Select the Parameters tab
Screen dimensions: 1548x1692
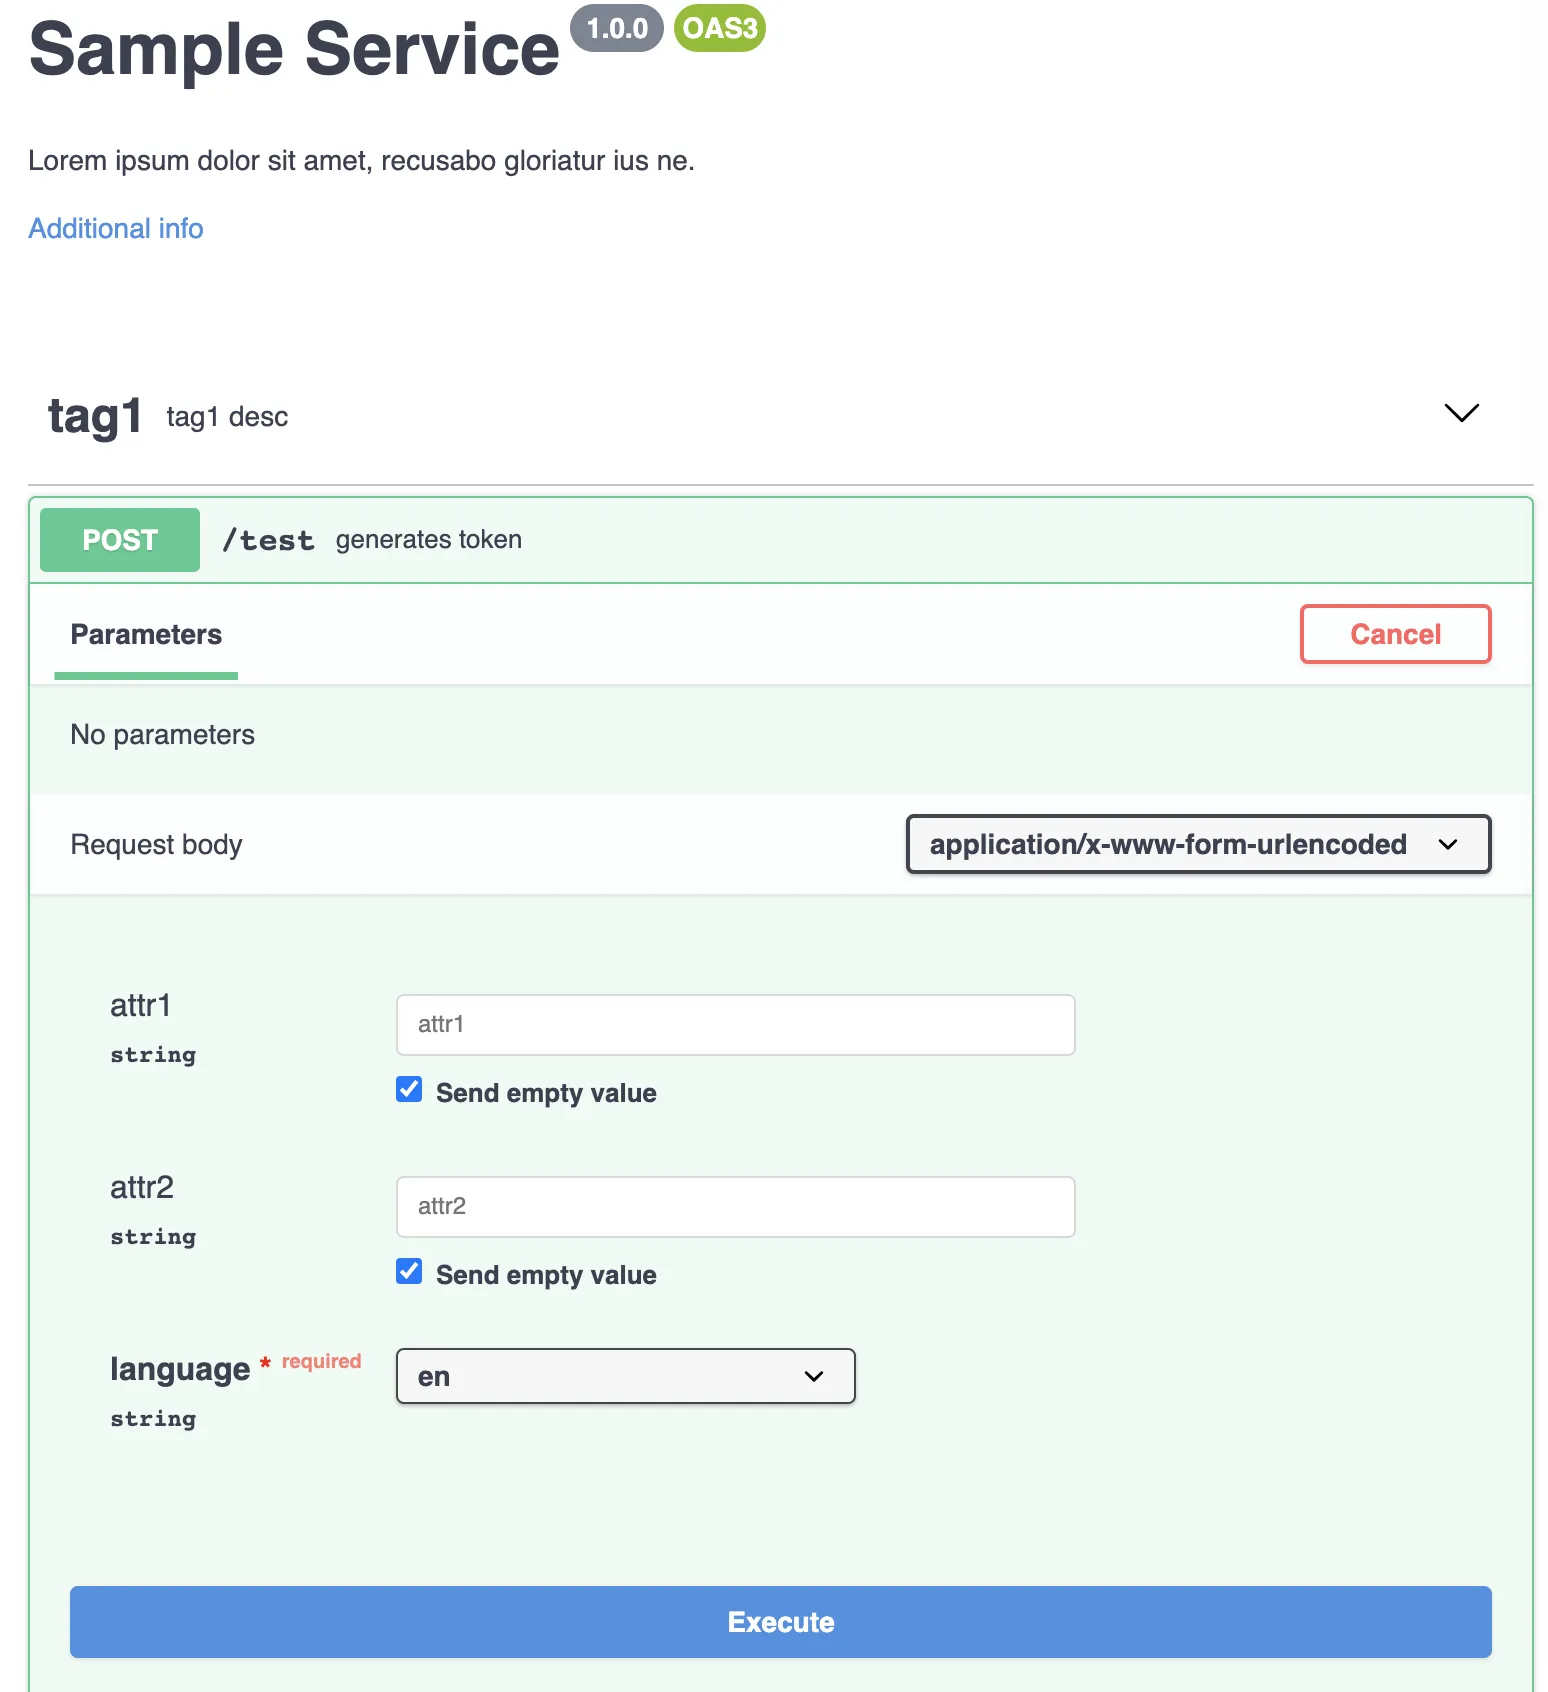(x=146, y=635)
